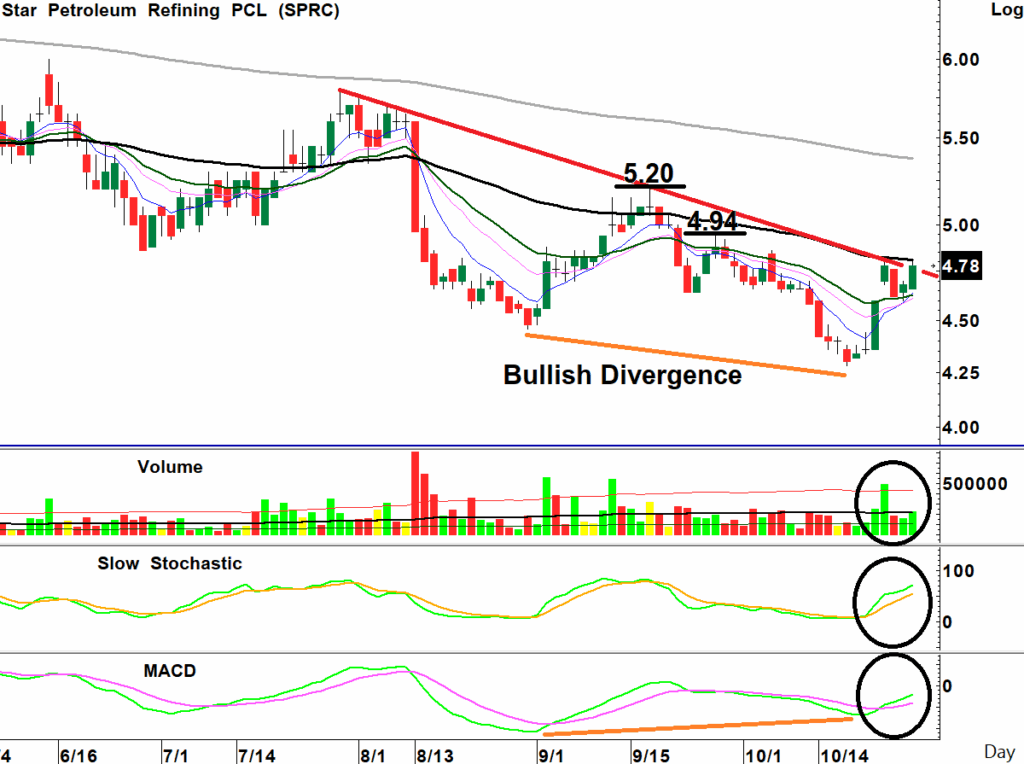The width and height of the screenshot is (1024, 764).
Task: Click the 500000 volume axis label
Action: click(977, 484)
